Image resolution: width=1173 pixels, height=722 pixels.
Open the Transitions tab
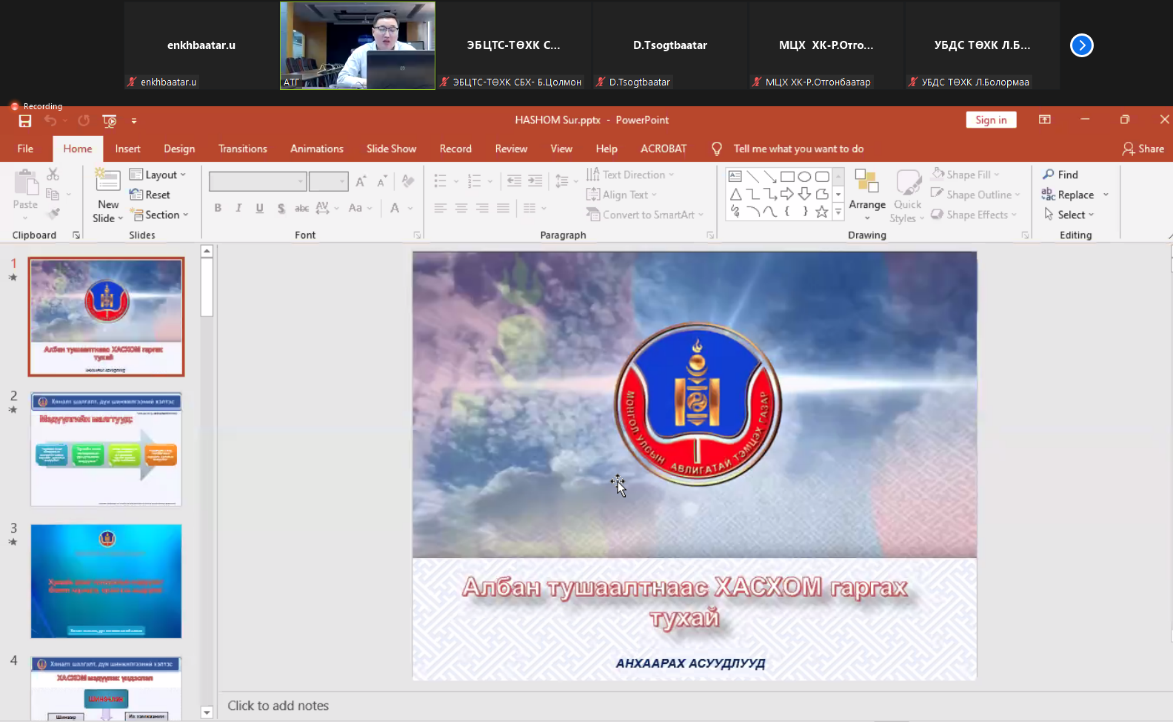point(242,149)
